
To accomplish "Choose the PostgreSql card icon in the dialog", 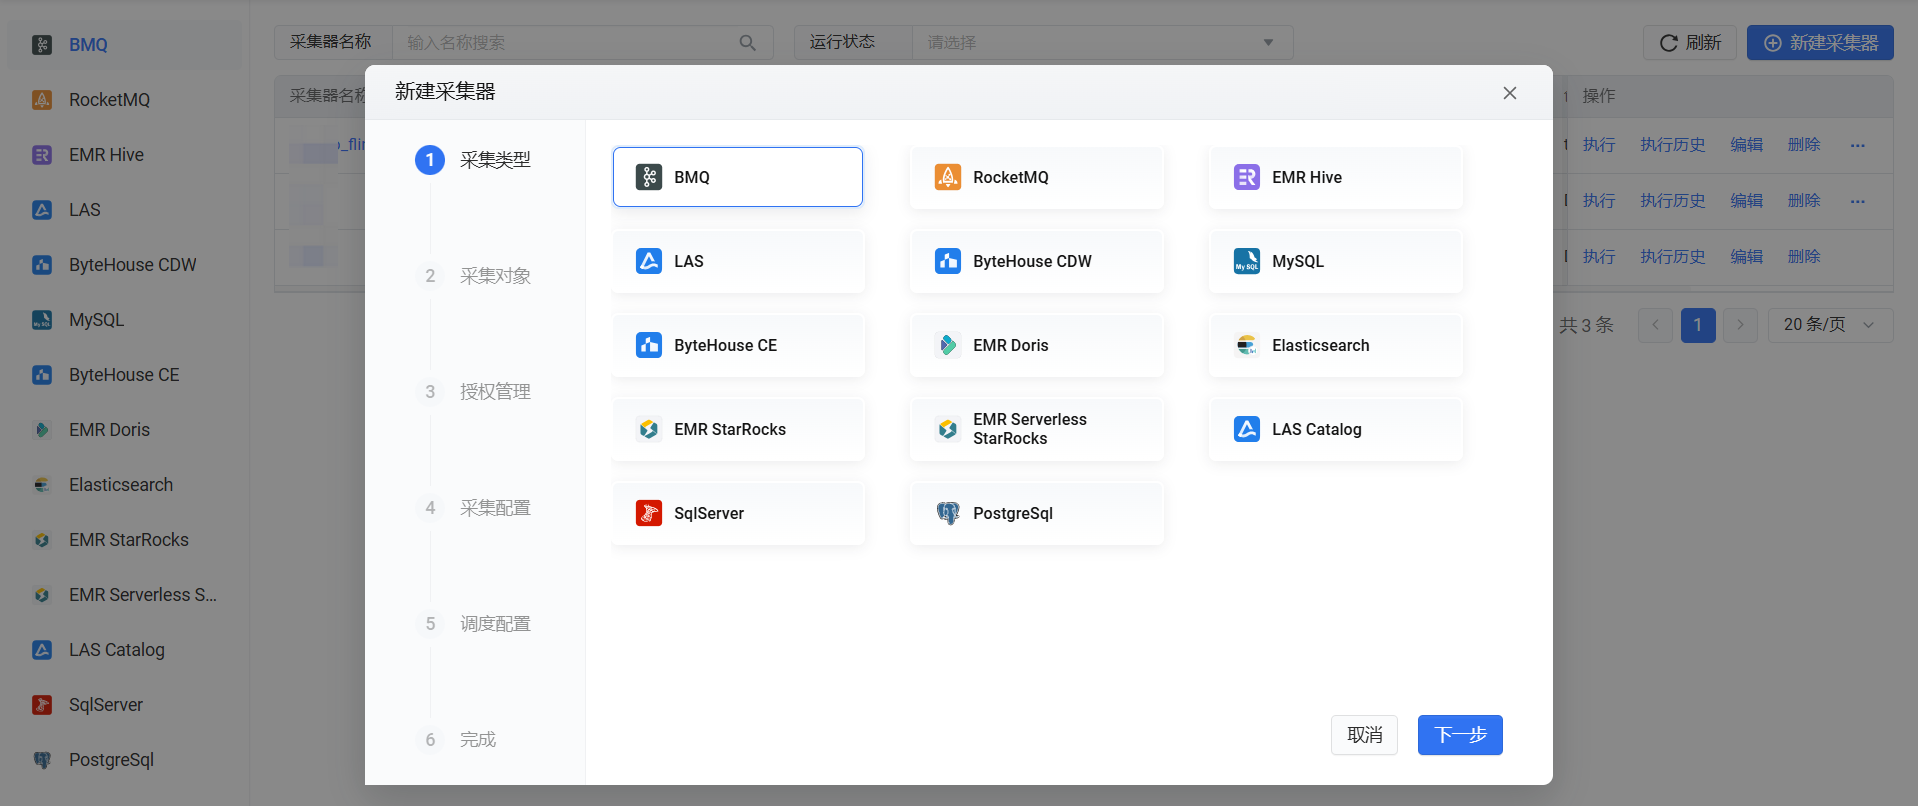I will (948, 513).
